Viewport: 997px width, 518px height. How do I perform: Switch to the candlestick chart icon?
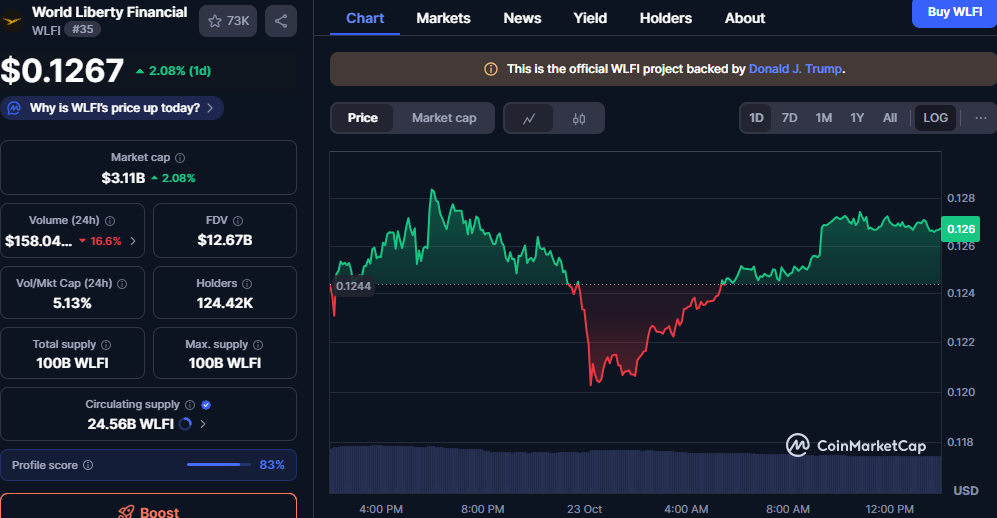(x=579, y=118)
